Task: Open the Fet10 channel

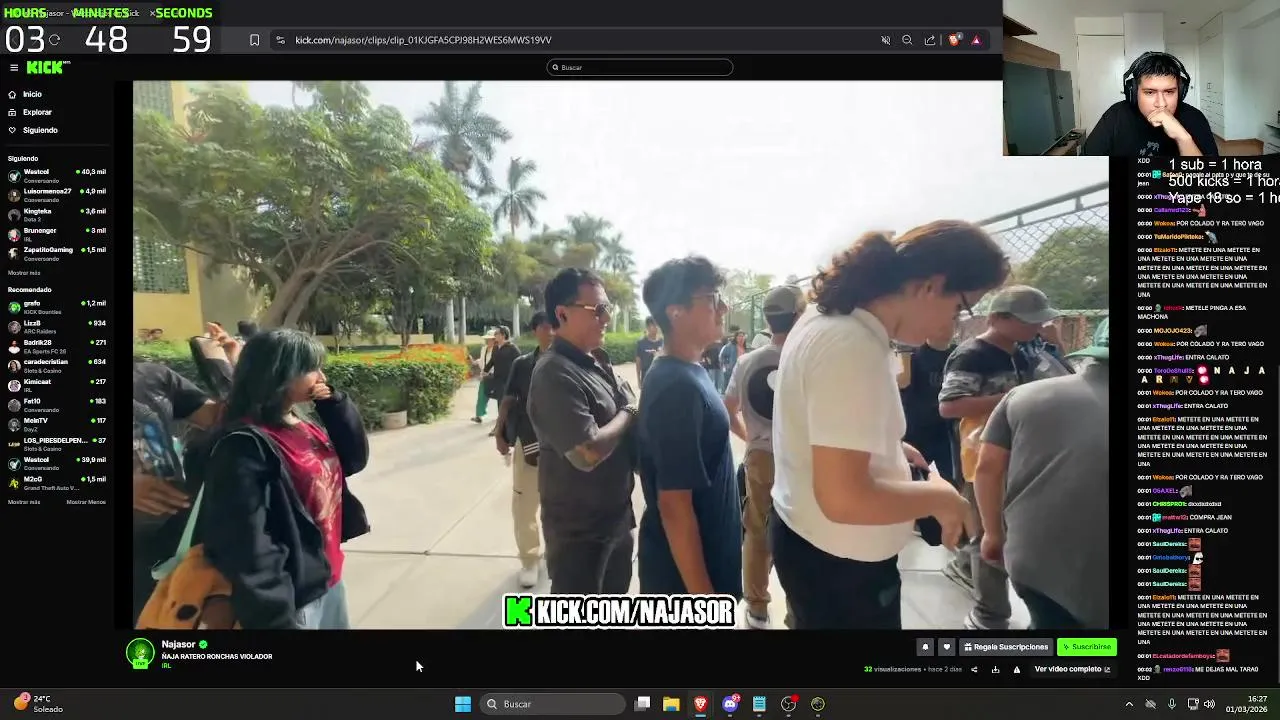Action: [57, 405]
